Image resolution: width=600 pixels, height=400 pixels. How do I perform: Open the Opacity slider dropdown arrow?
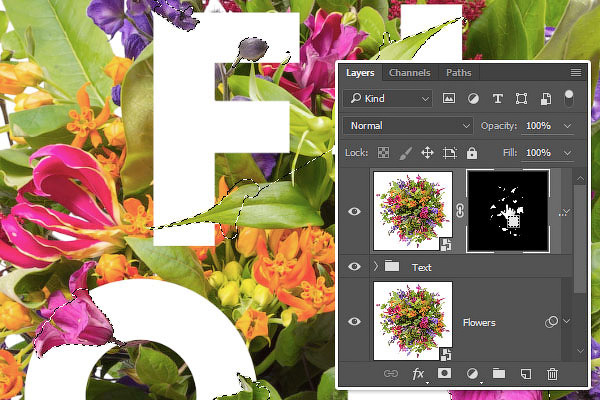point(567,126)
